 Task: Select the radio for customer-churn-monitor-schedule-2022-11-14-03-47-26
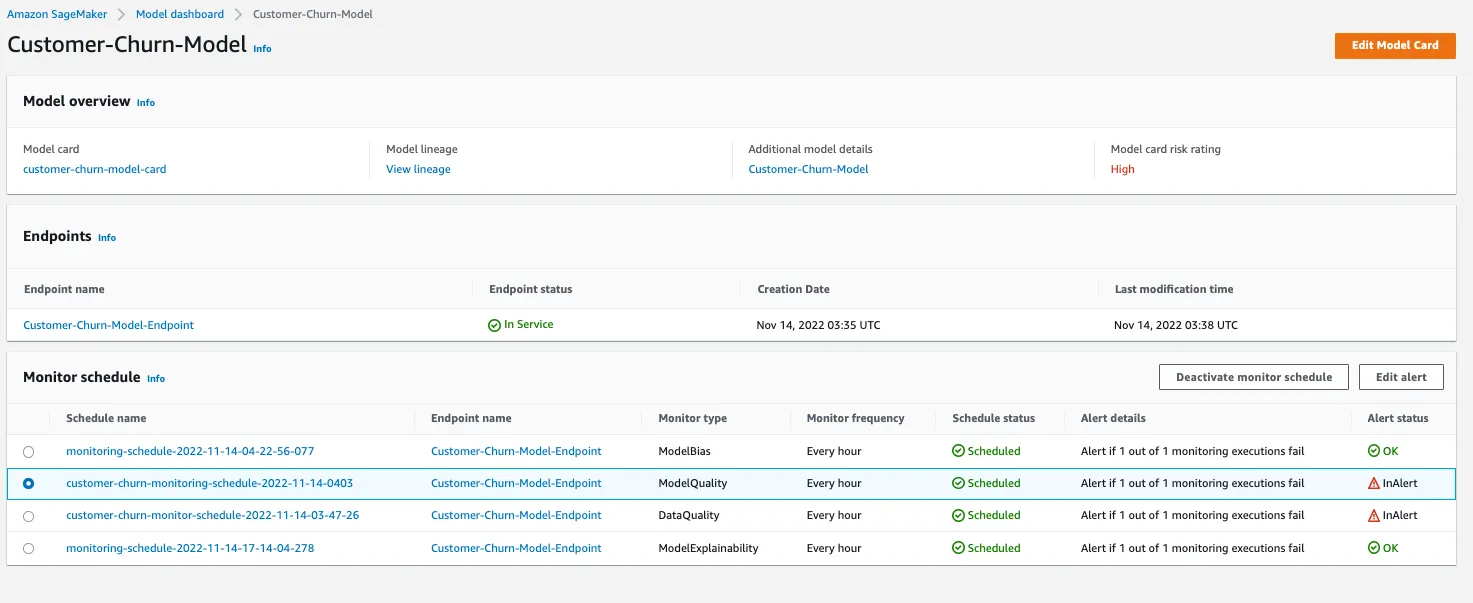click(28, 515)
